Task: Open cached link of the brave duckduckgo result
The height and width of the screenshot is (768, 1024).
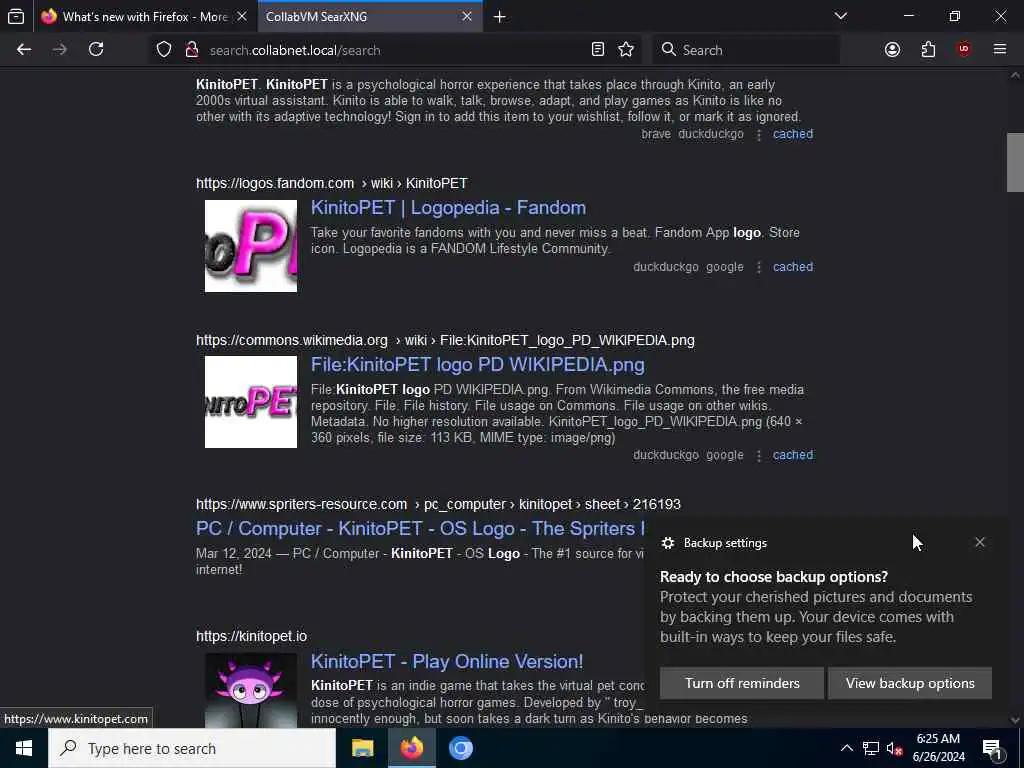Action: pyautogui.click(x=793, y=134)
